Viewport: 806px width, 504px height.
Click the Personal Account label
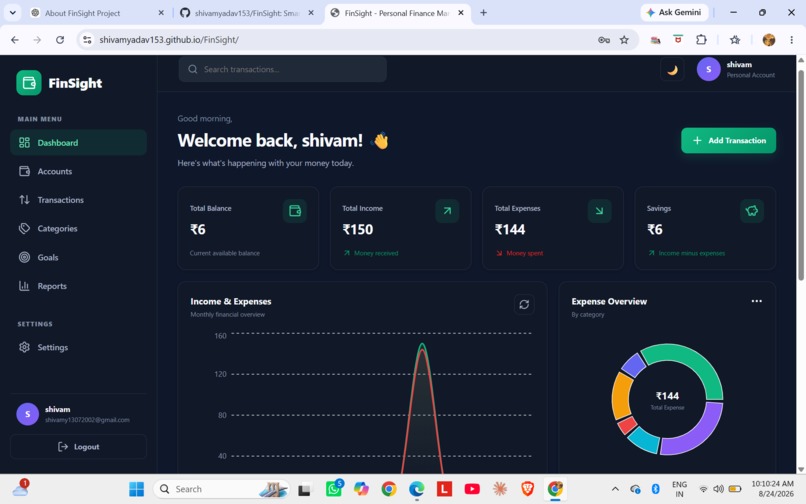(x=751, y=75)
